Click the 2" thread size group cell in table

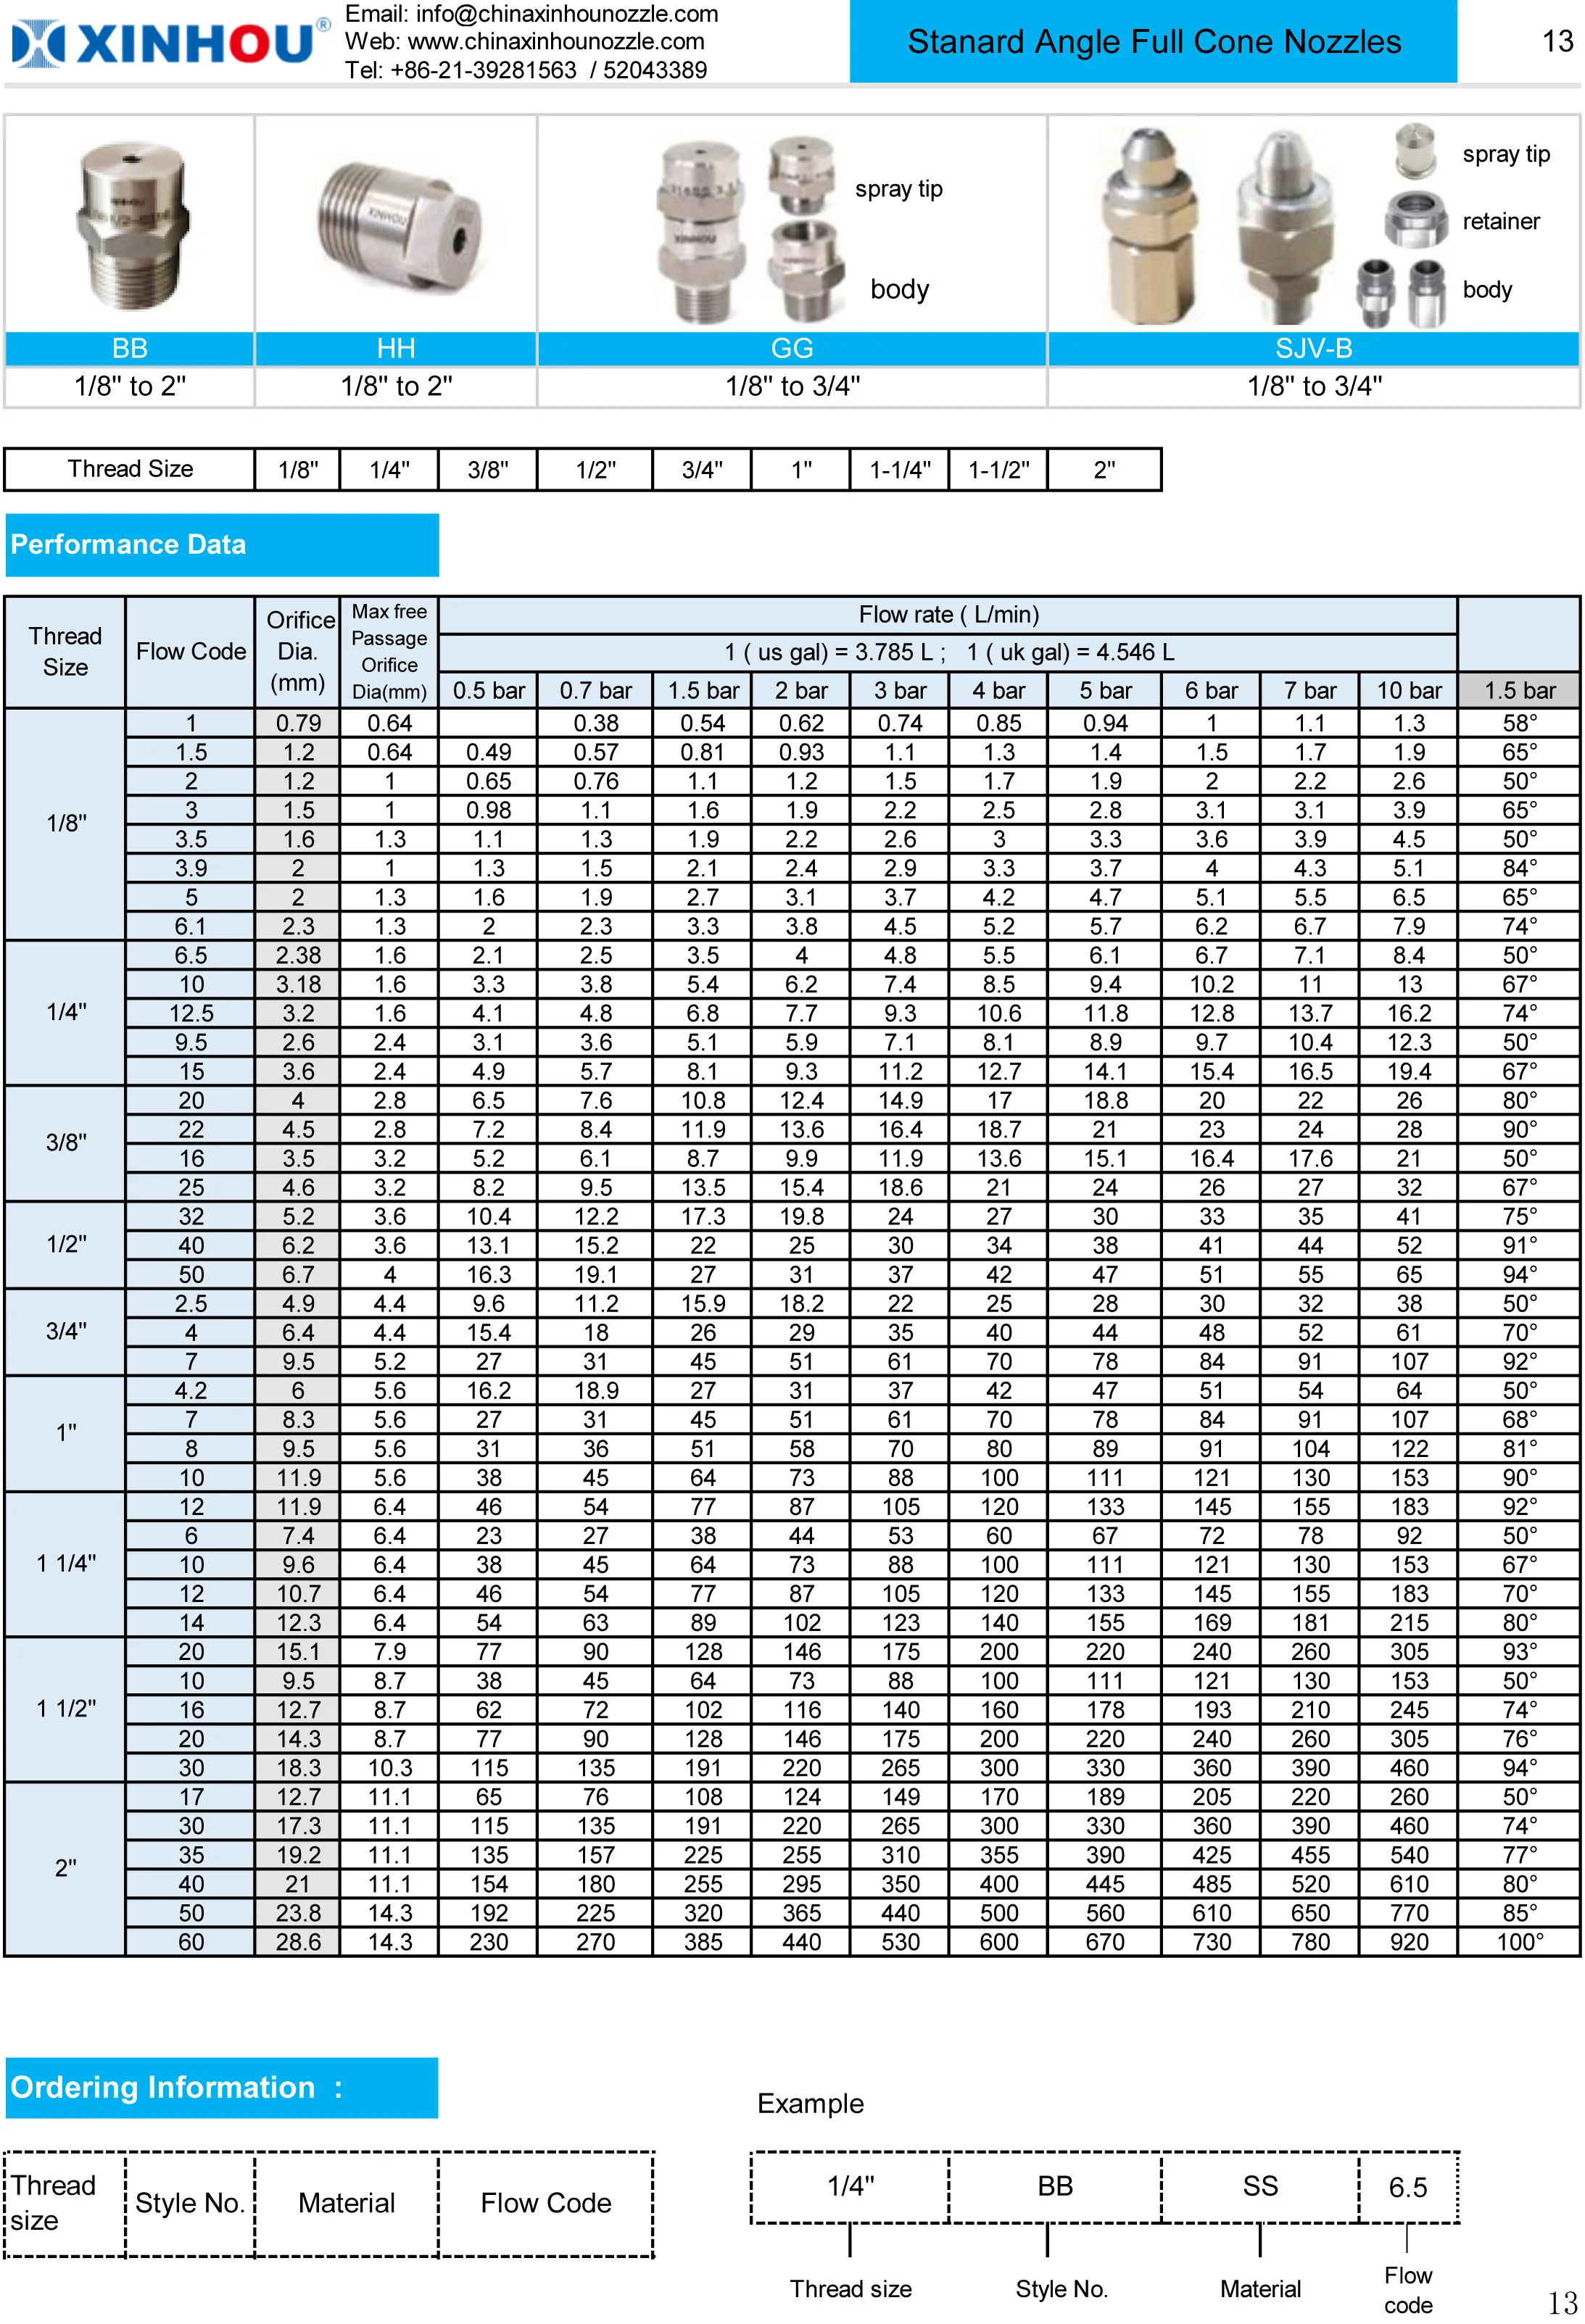click(x=66, y=1868)
